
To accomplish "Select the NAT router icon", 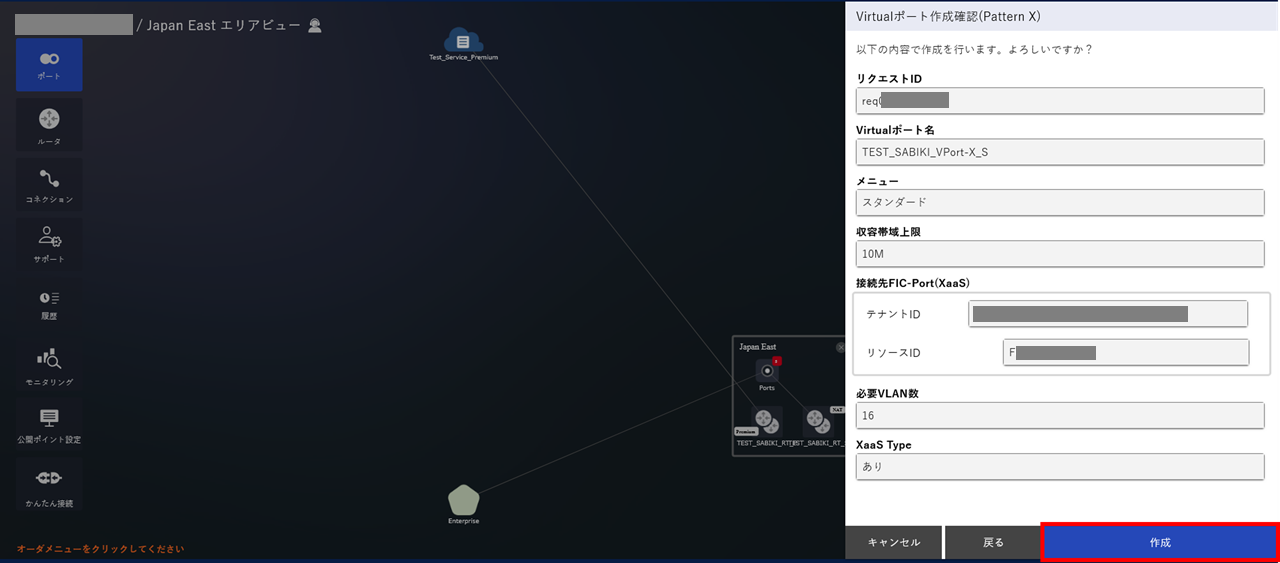I will (818, 421).
